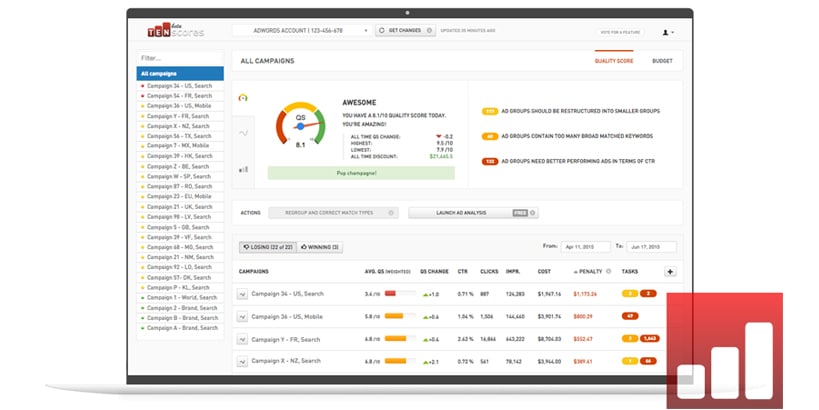Click the TenScores logo
This screenshot has width=819, height=410.
tap(176, 30)
